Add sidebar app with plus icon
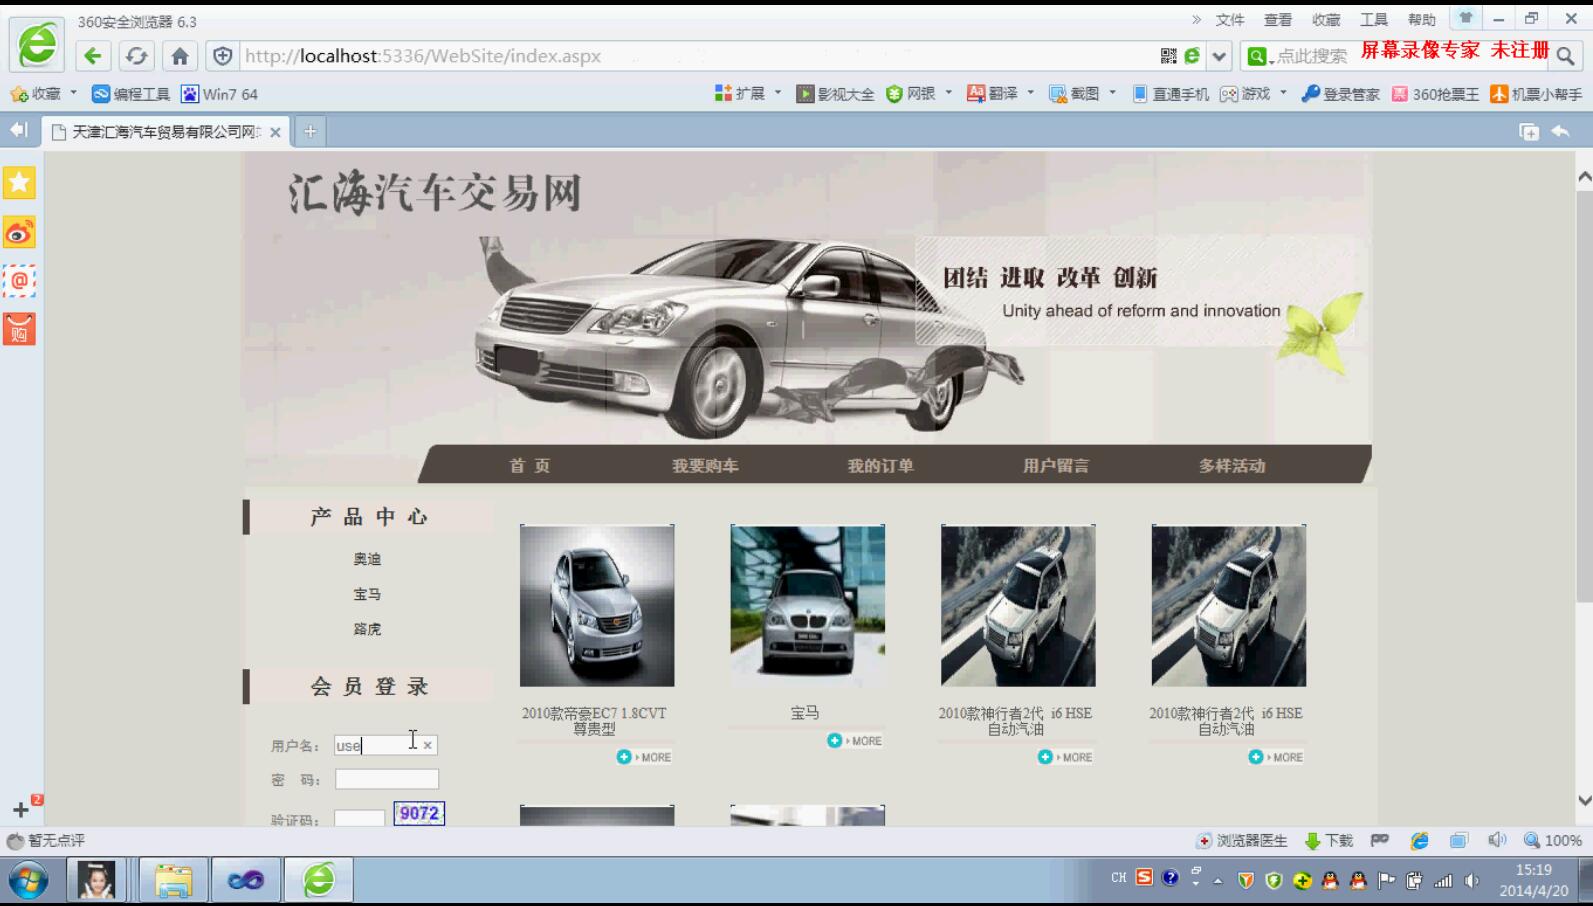This screenshot has height=906, width=1593. 21,809
